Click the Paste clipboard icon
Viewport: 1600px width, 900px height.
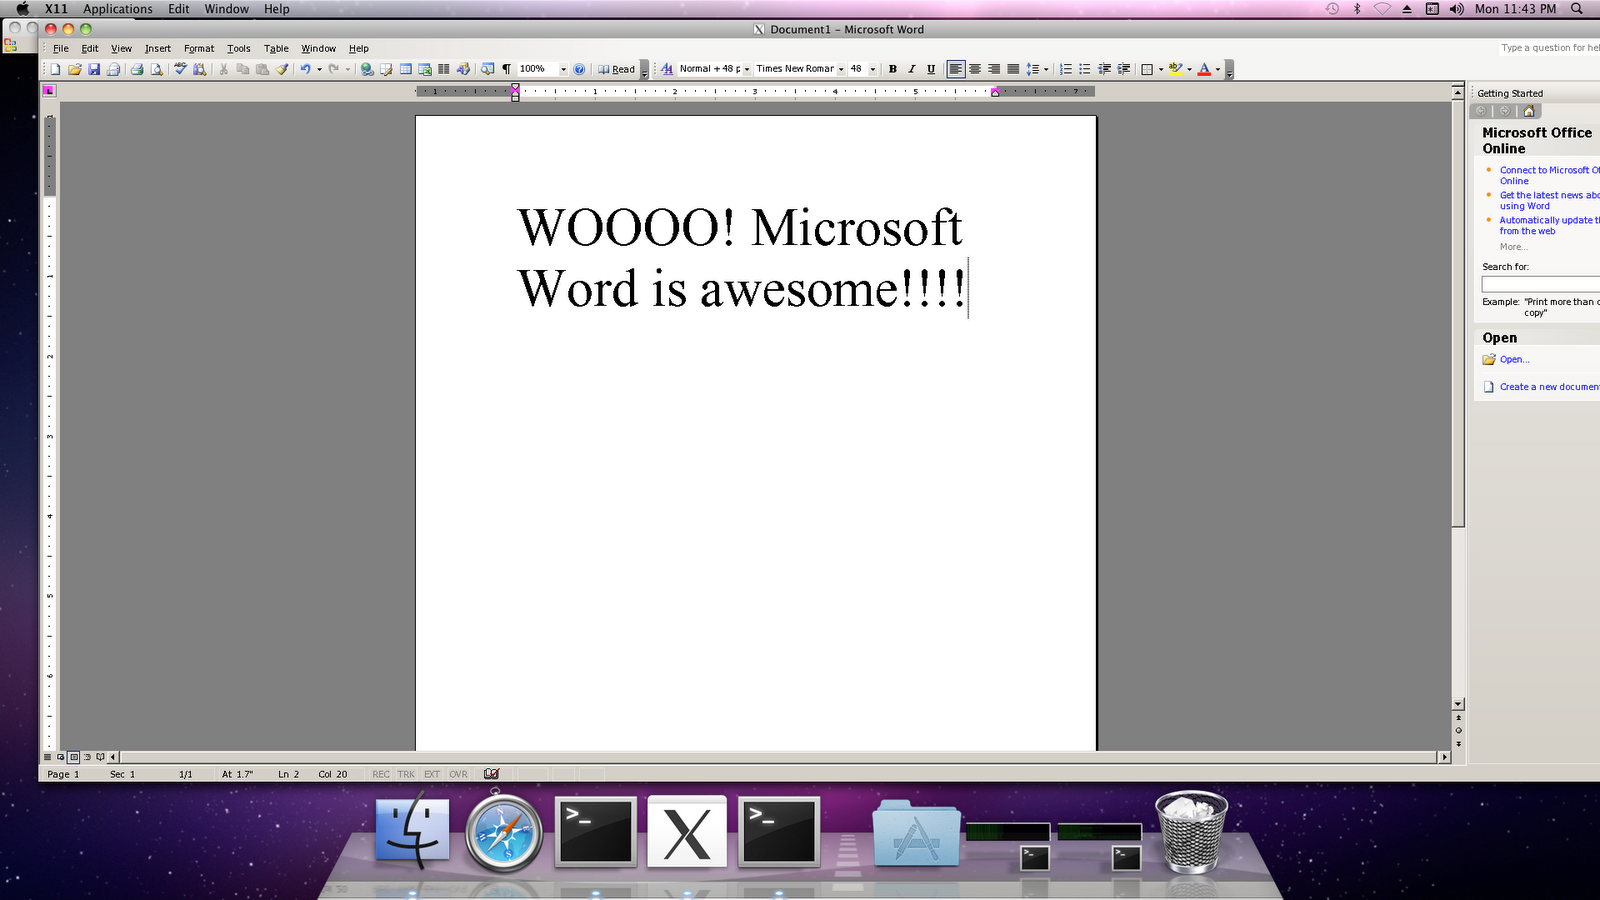tap(262, 69)
